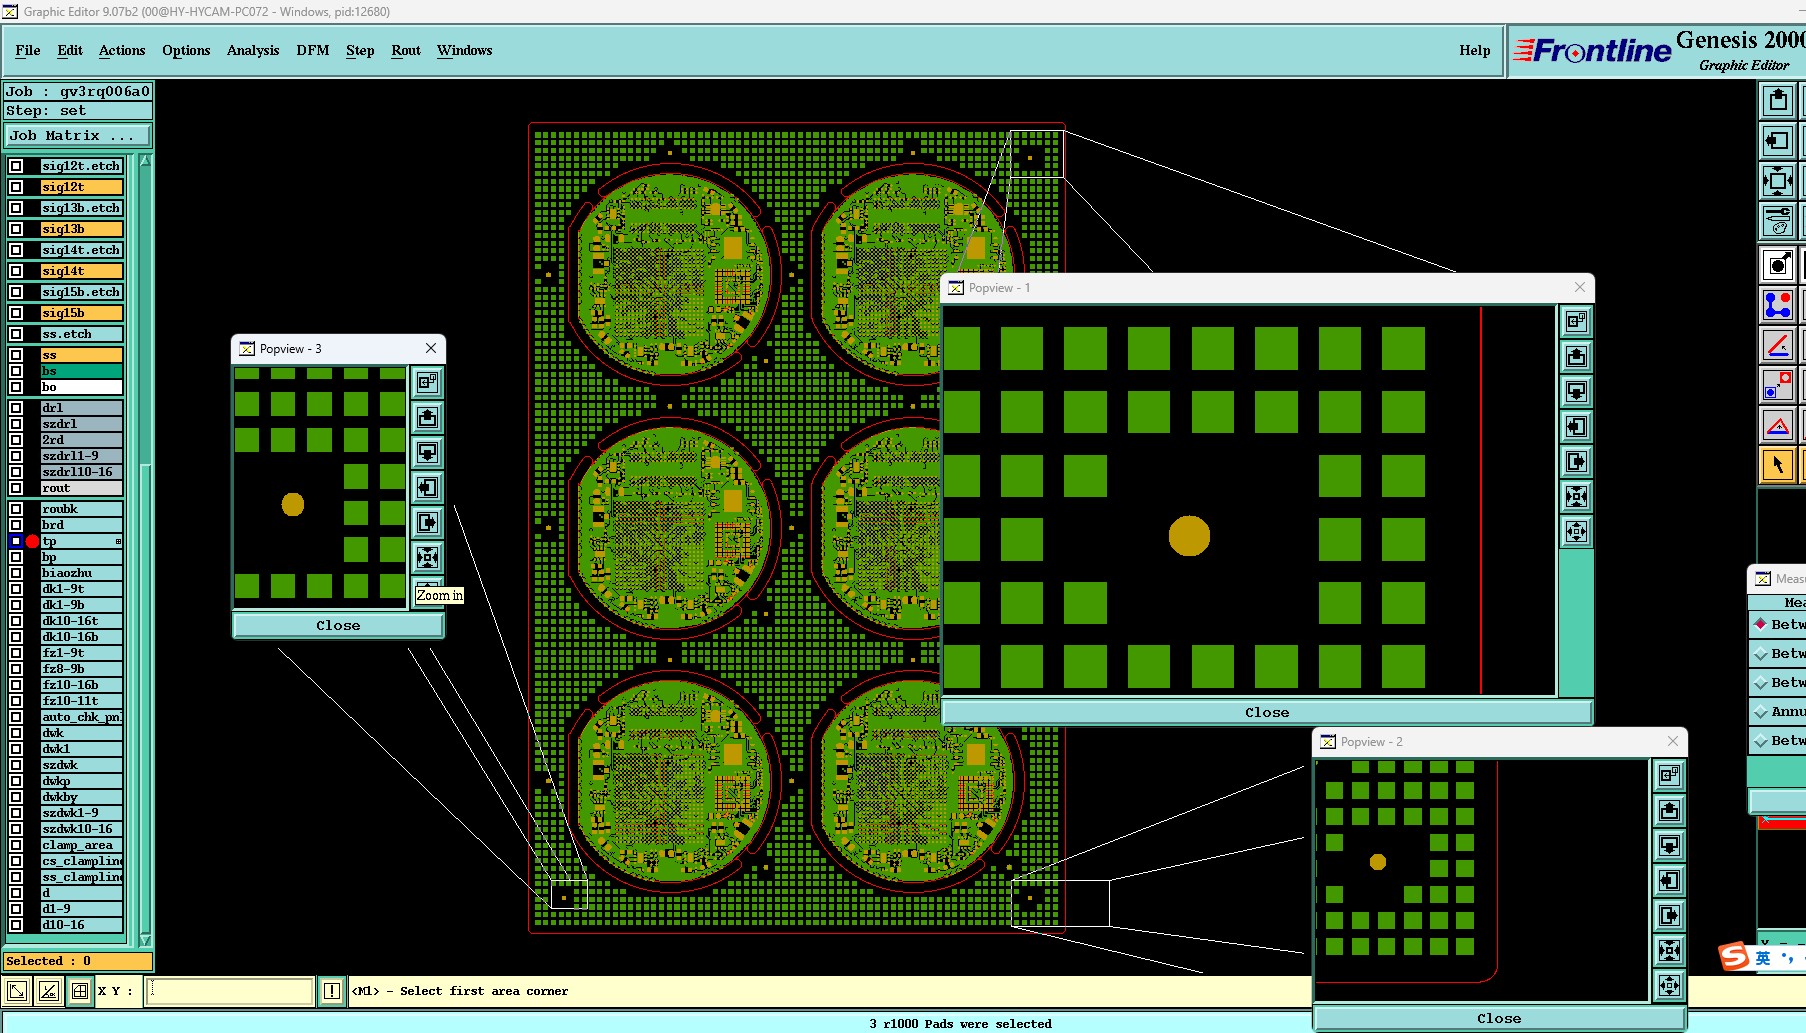Click Close button in Popview 2

[x=1499, y=1018]
